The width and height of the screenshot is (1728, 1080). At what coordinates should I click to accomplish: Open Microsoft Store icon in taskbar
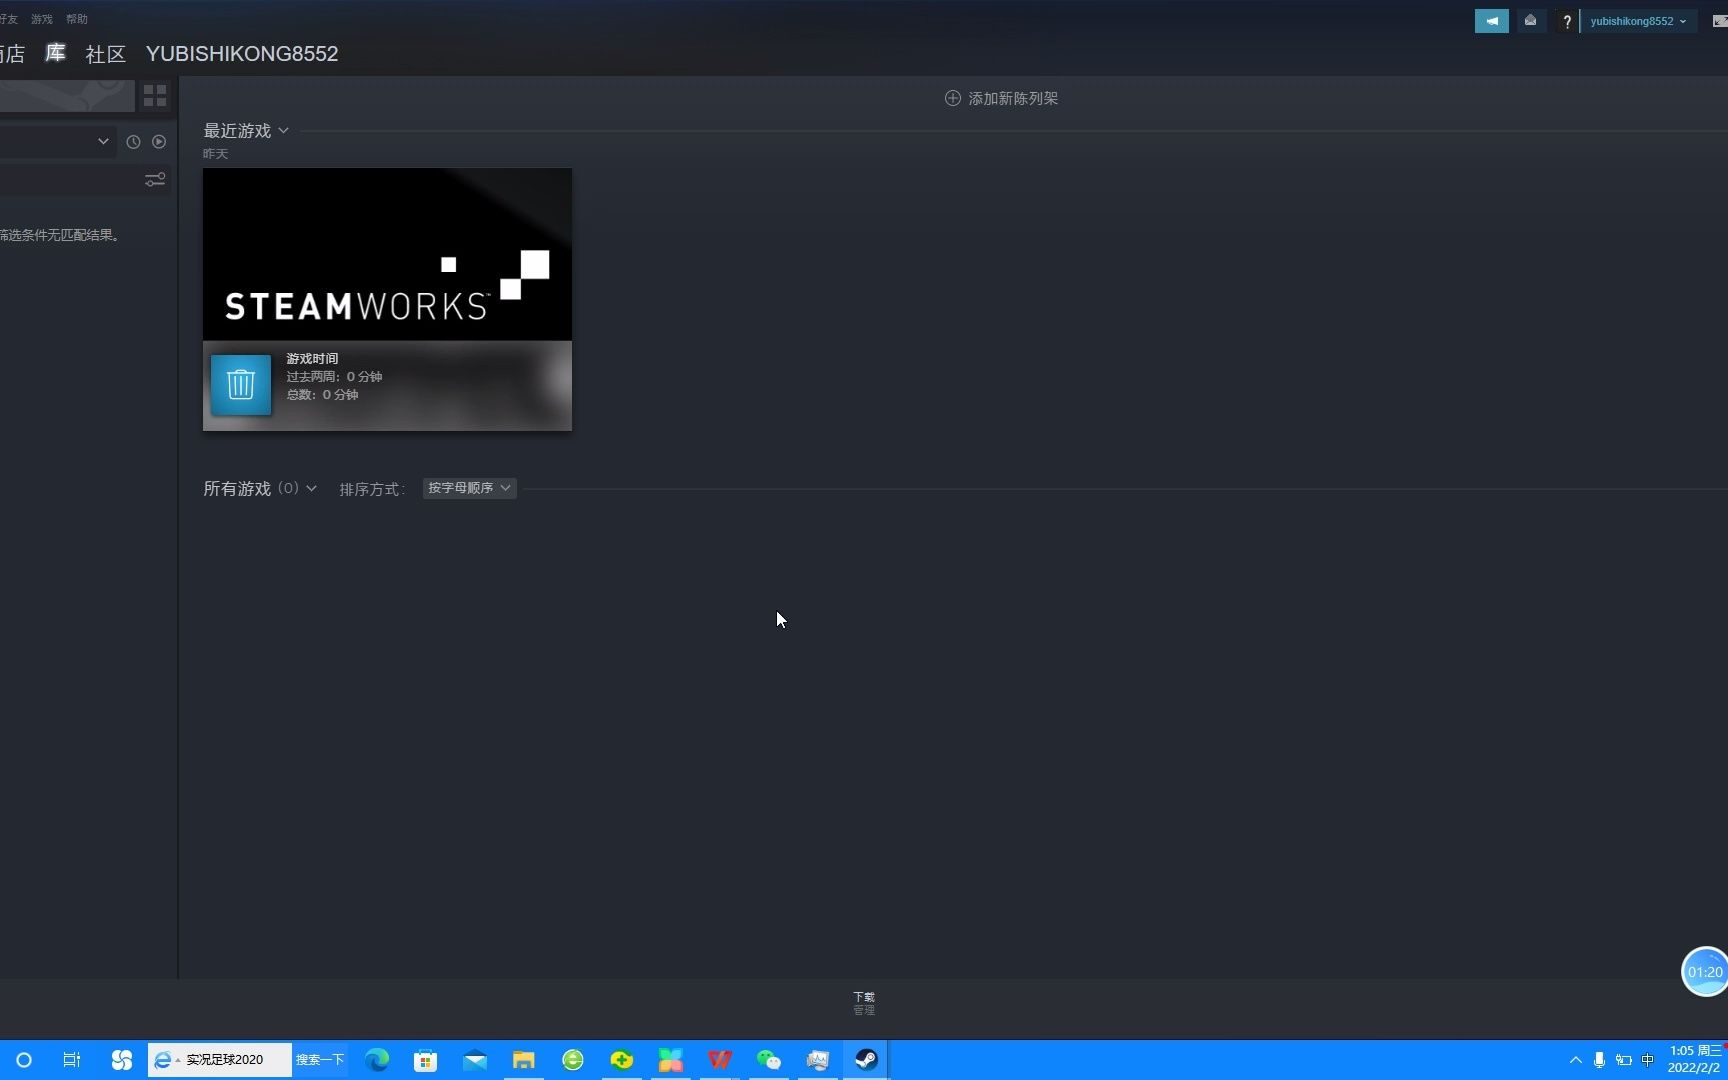click(x=426, y=1060)
